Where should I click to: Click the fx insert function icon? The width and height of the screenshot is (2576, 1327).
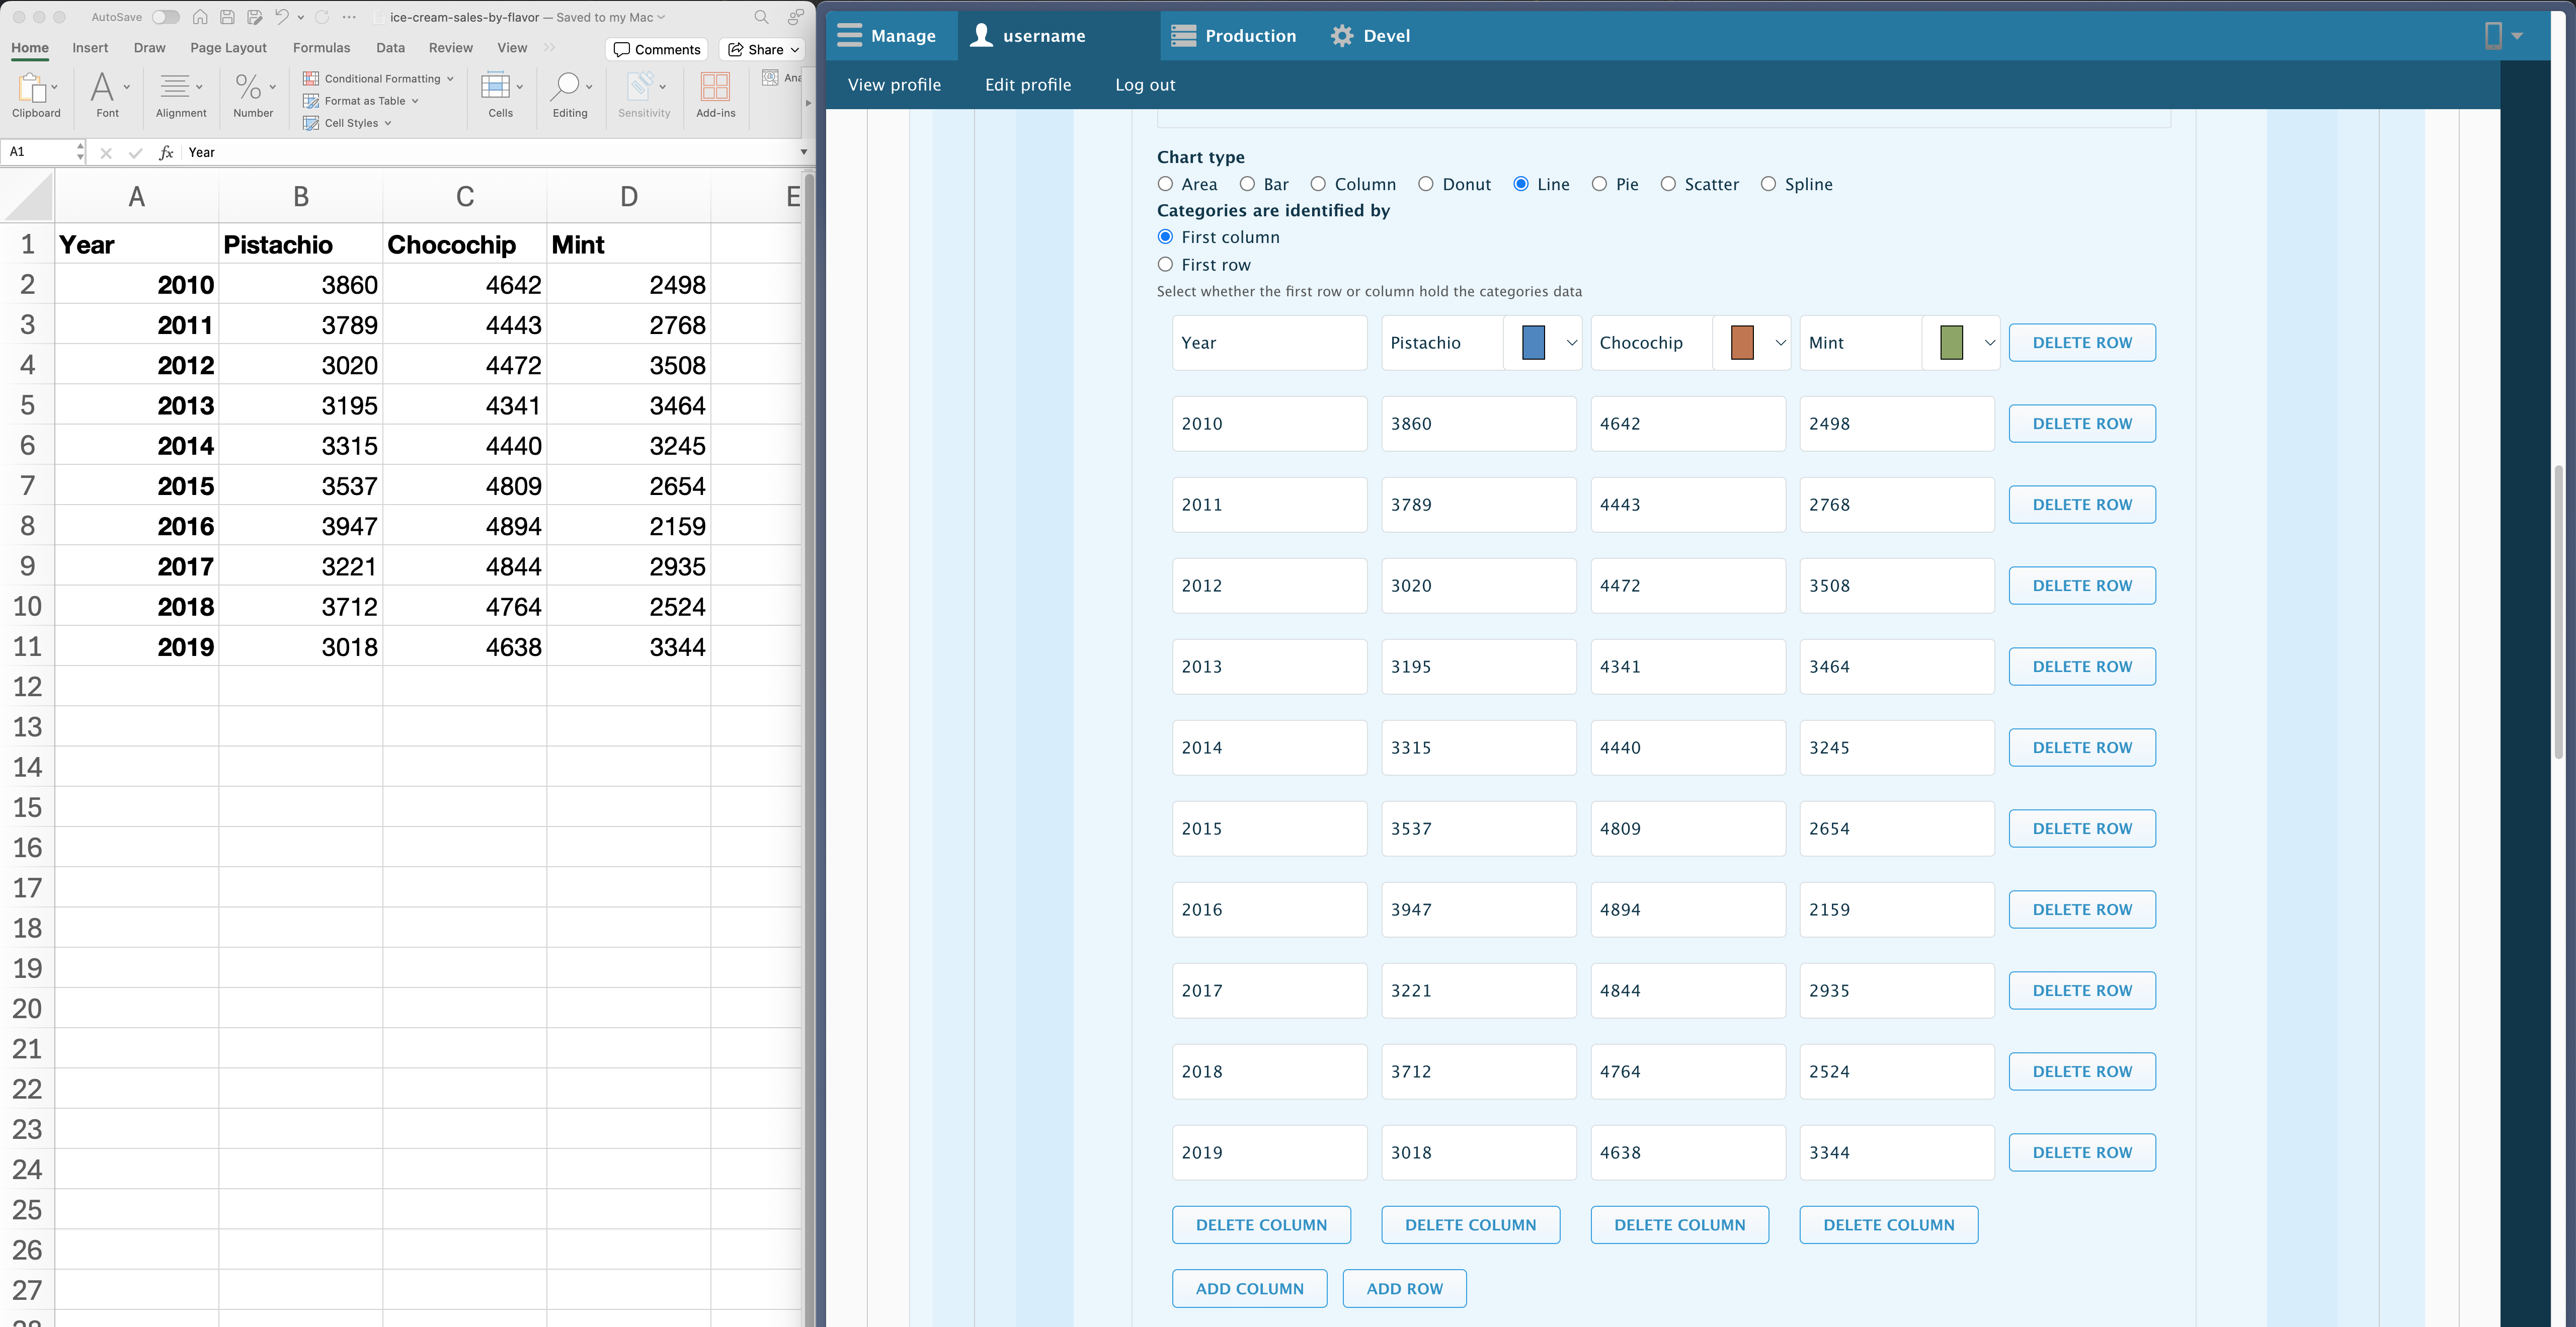[166, 152]
